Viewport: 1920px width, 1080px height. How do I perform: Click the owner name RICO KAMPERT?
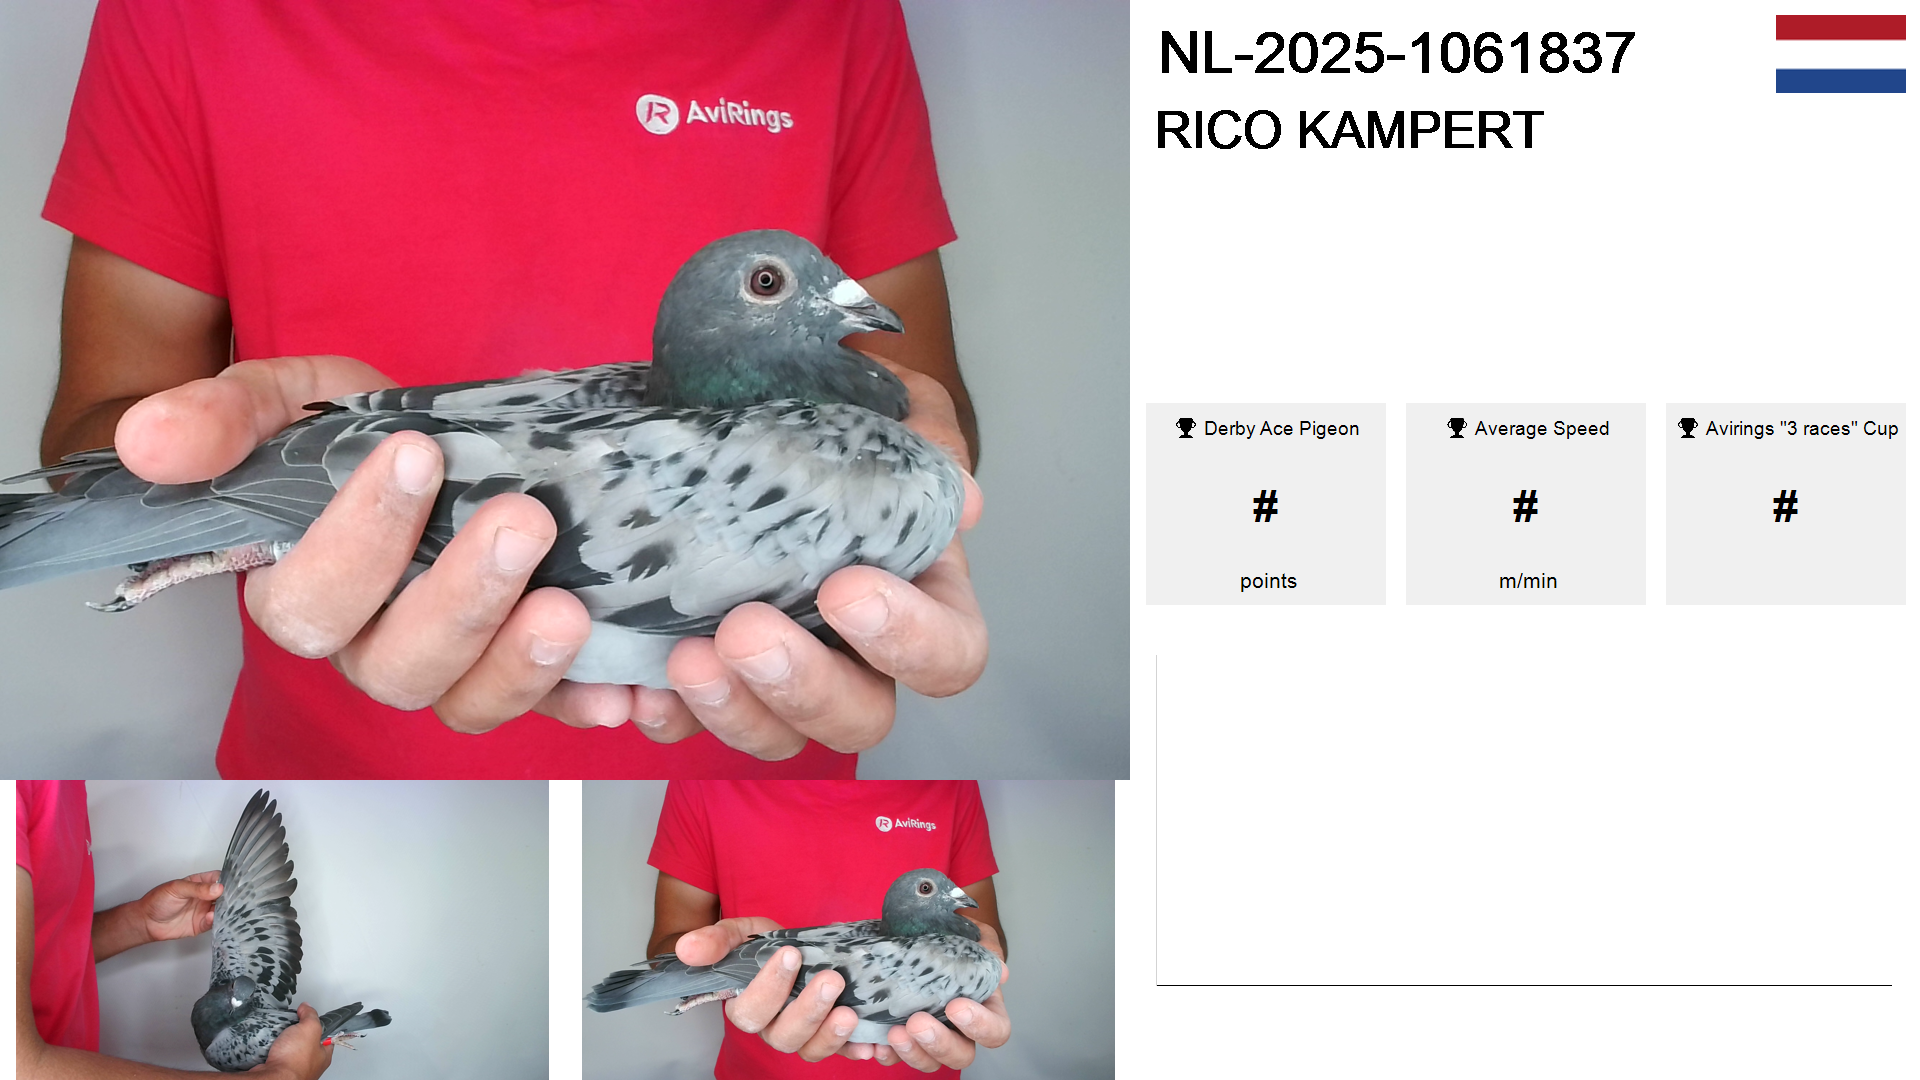click(1349, 130)
